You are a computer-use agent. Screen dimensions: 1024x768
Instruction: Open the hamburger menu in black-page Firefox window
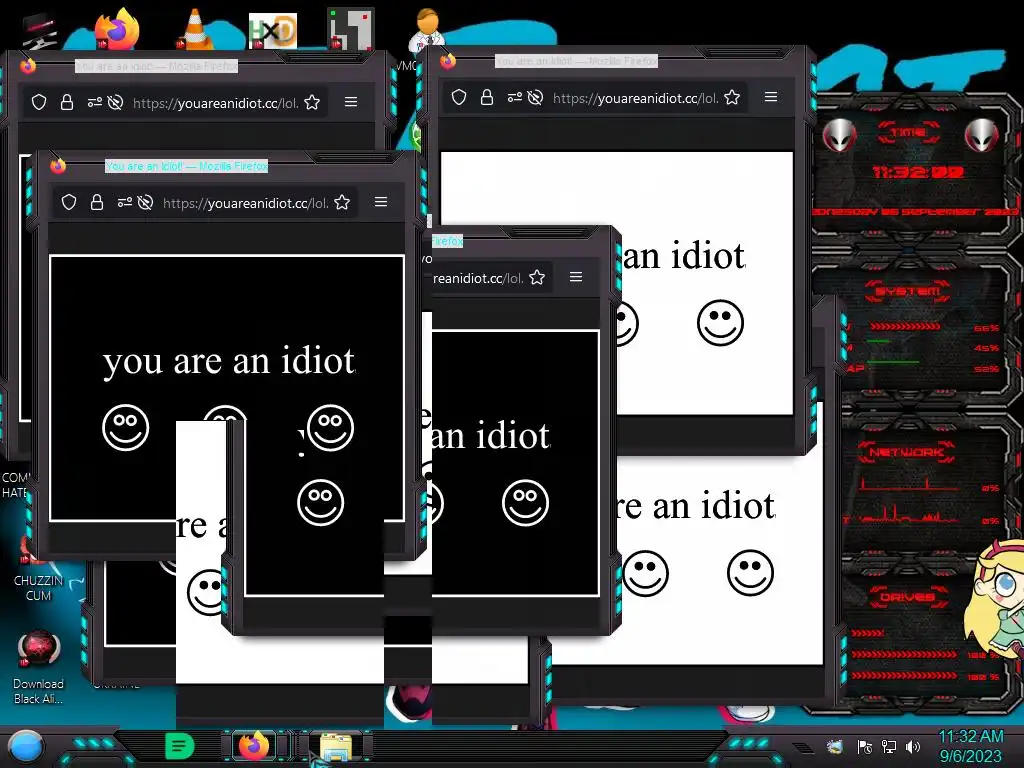[x=381, y=202]
